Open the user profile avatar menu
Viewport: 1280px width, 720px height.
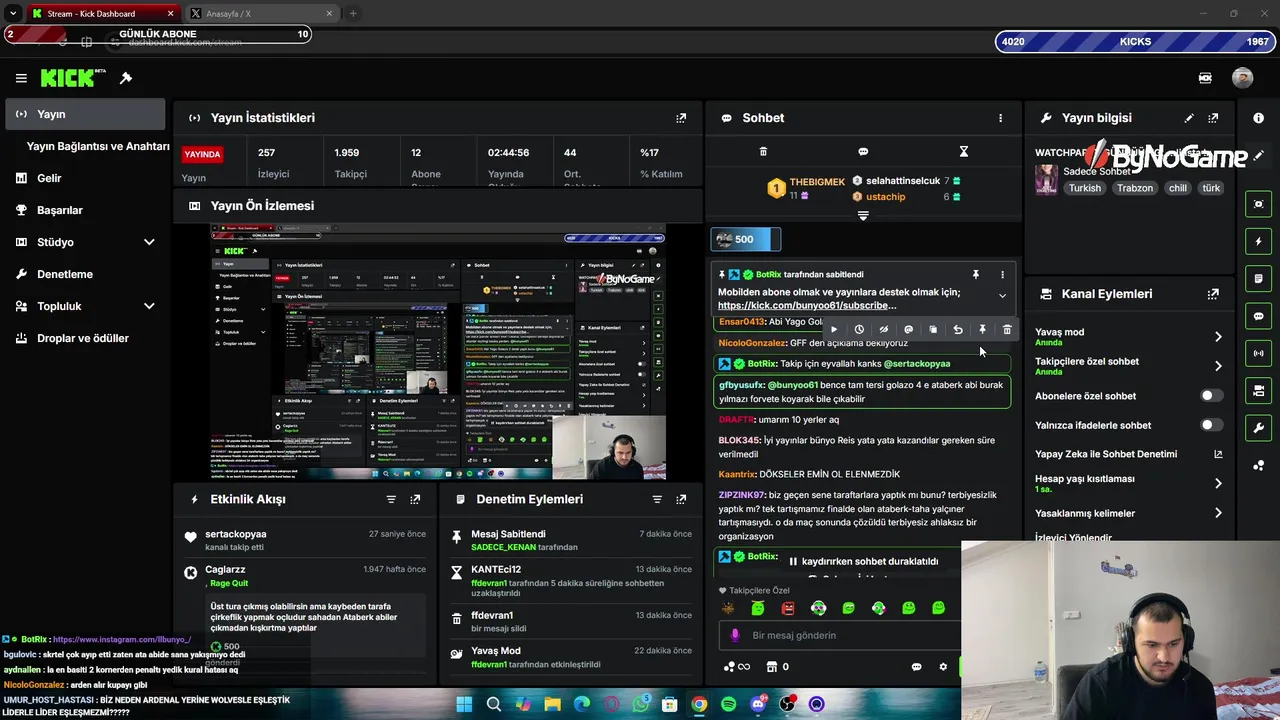coord(1242,78)
